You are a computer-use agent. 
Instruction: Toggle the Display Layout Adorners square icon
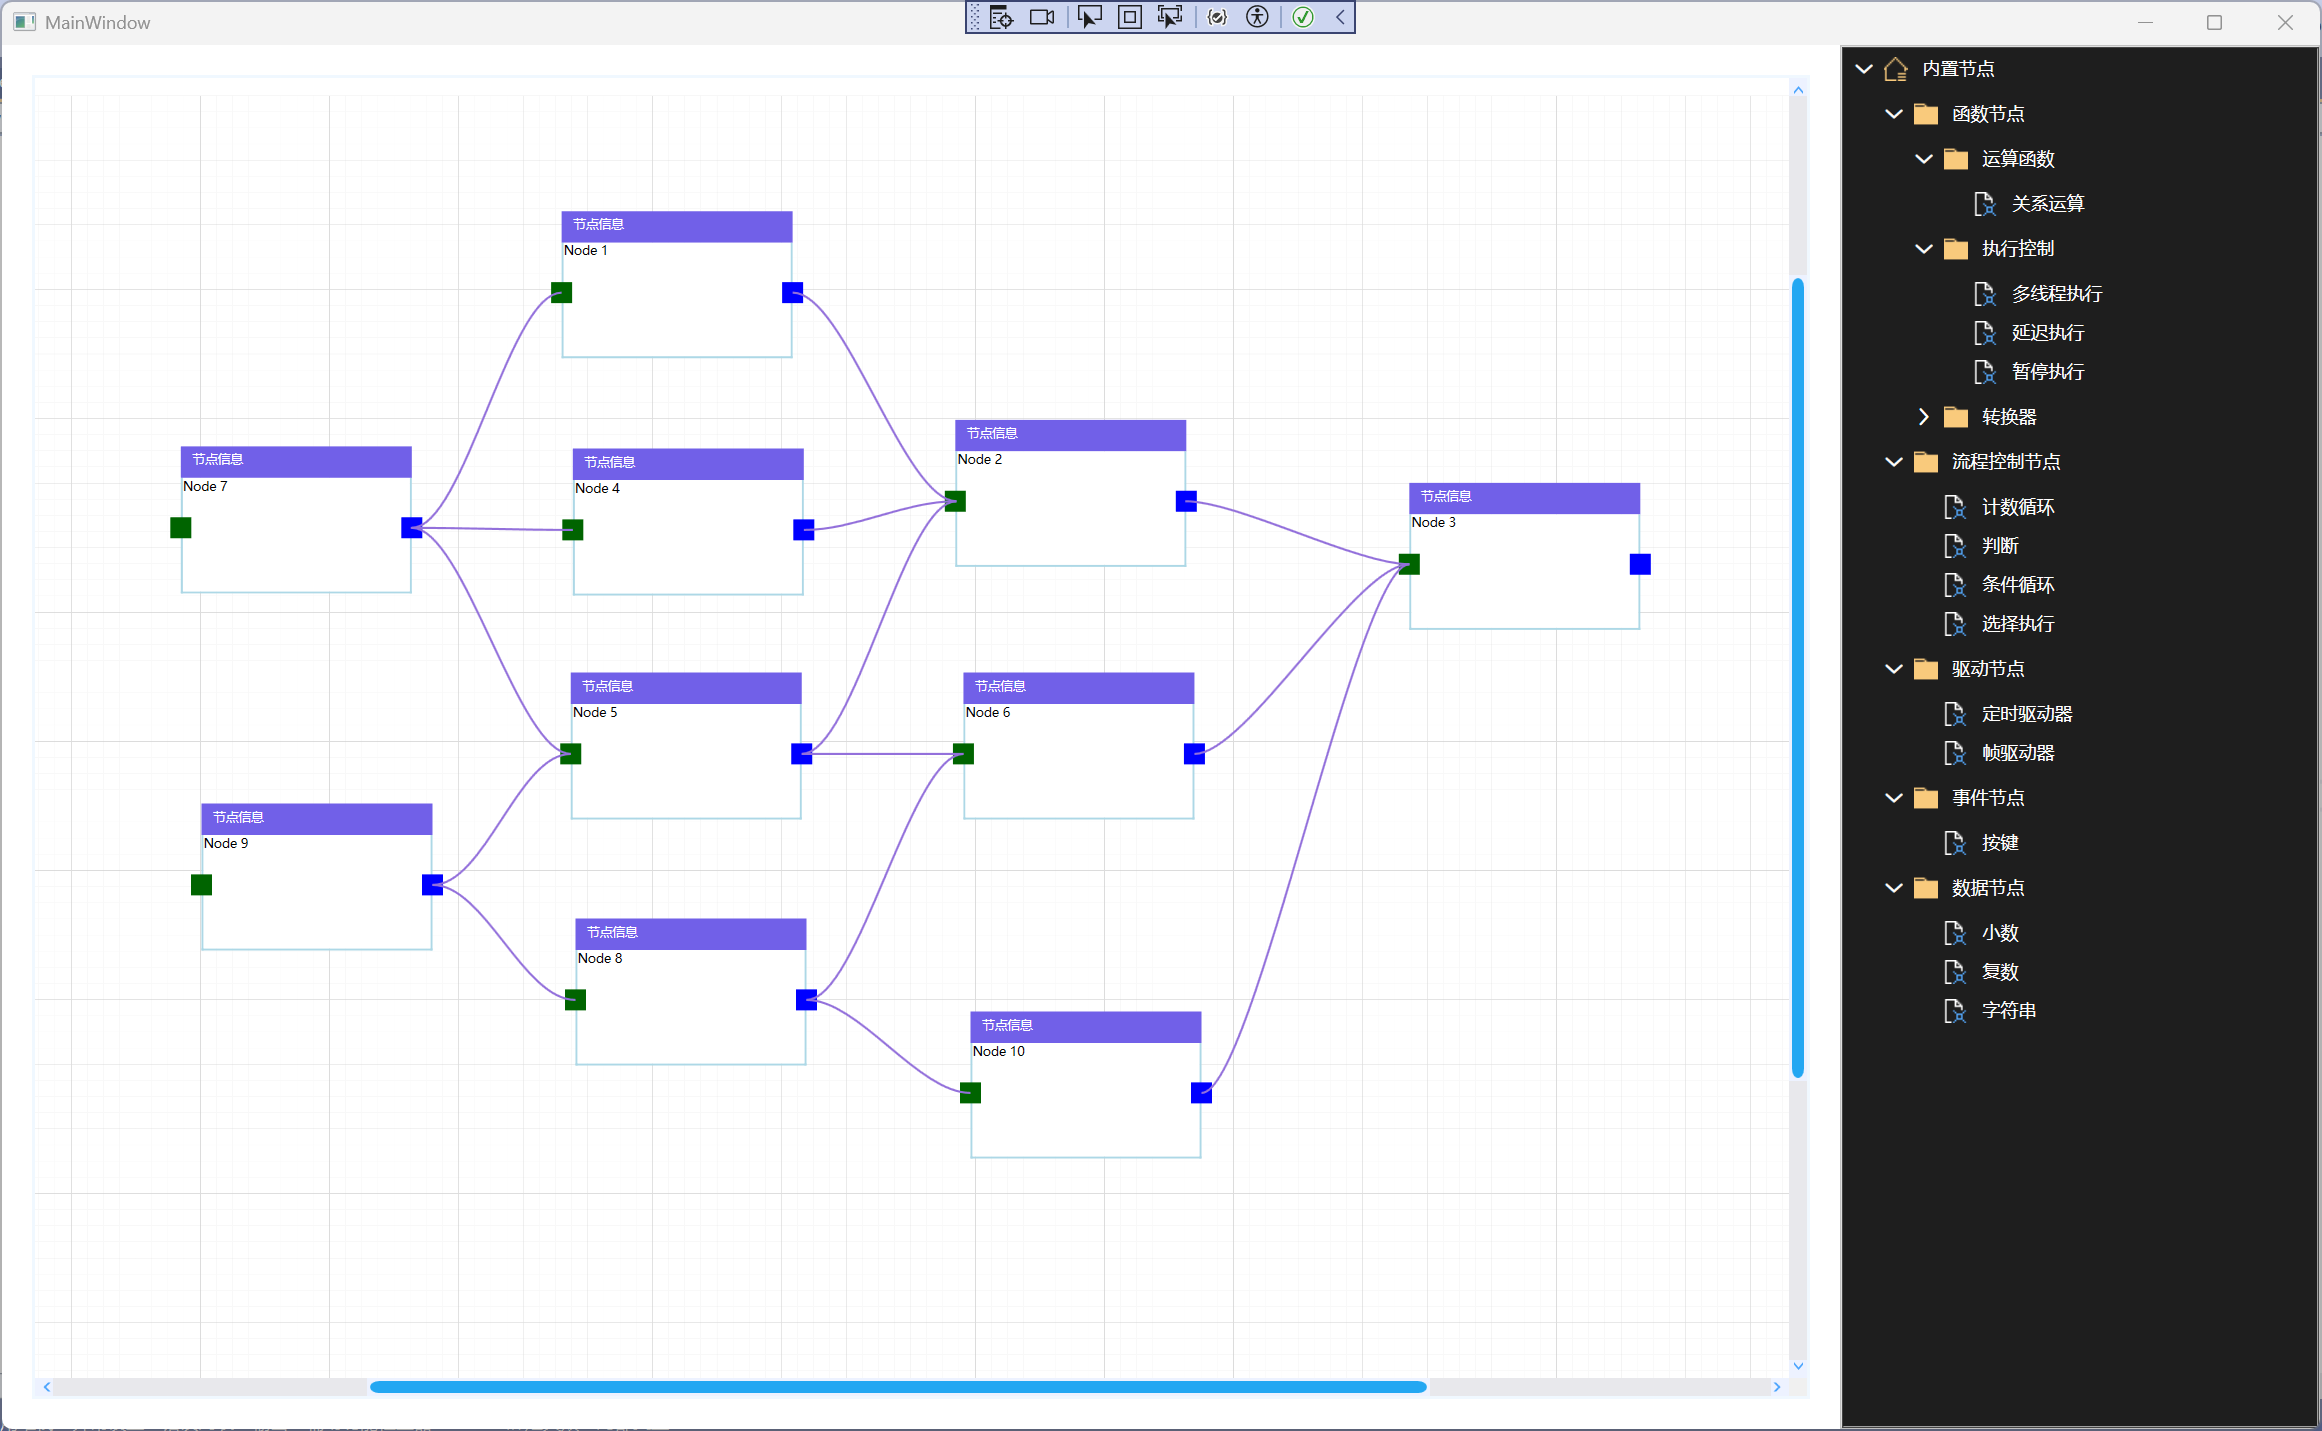click(x=1130, y=17)
